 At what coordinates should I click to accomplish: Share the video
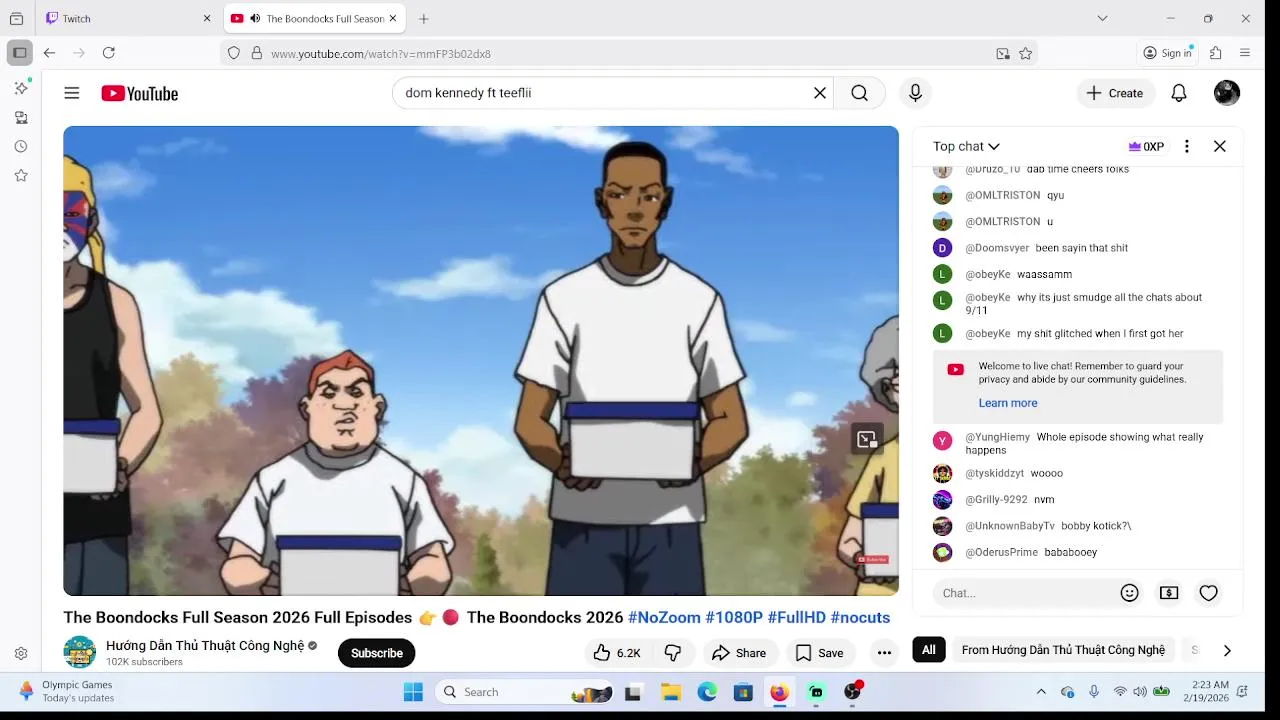[x=739, y=653]
